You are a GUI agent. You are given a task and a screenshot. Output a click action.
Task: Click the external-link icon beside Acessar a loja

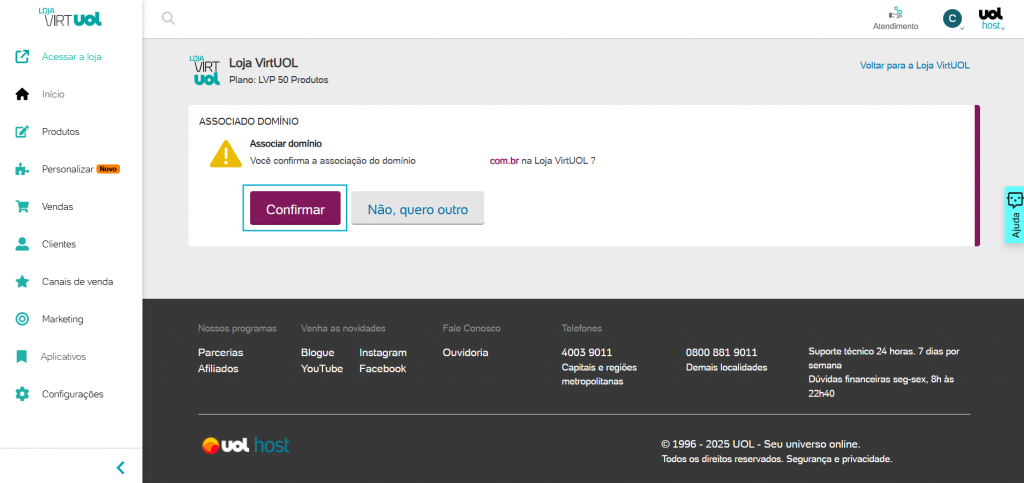click(x=22, y=57)
